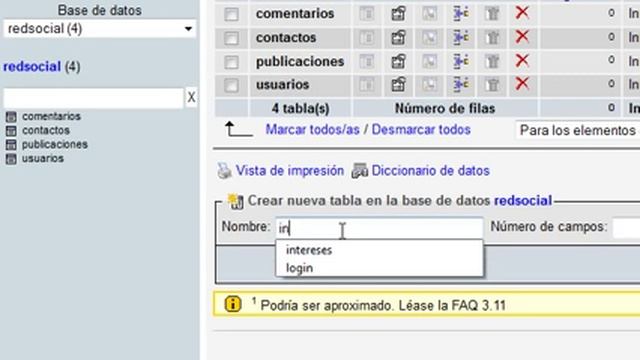Drop publicaciones table with red X
The width and height of the screenshot is (640, 360).
click(x=522, y=60)
